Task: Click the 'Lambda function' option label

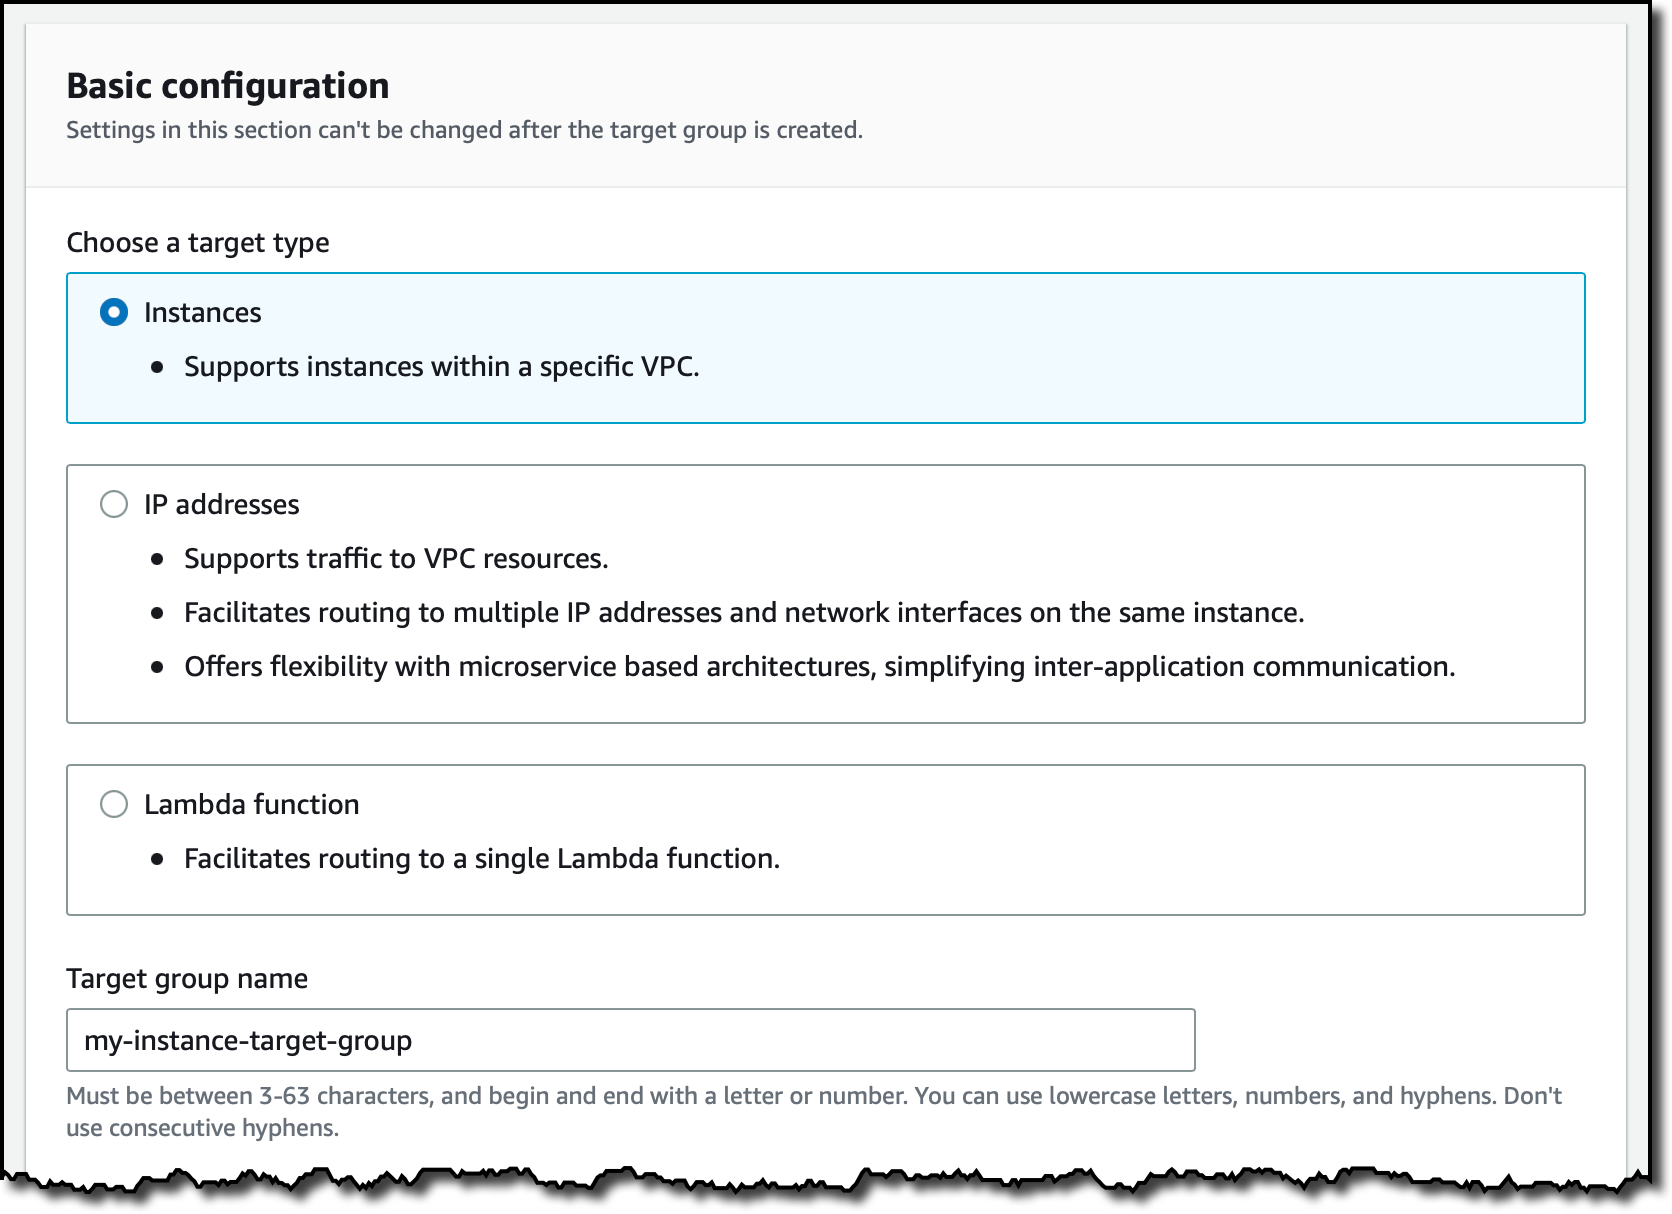Action: coord(251,804)
